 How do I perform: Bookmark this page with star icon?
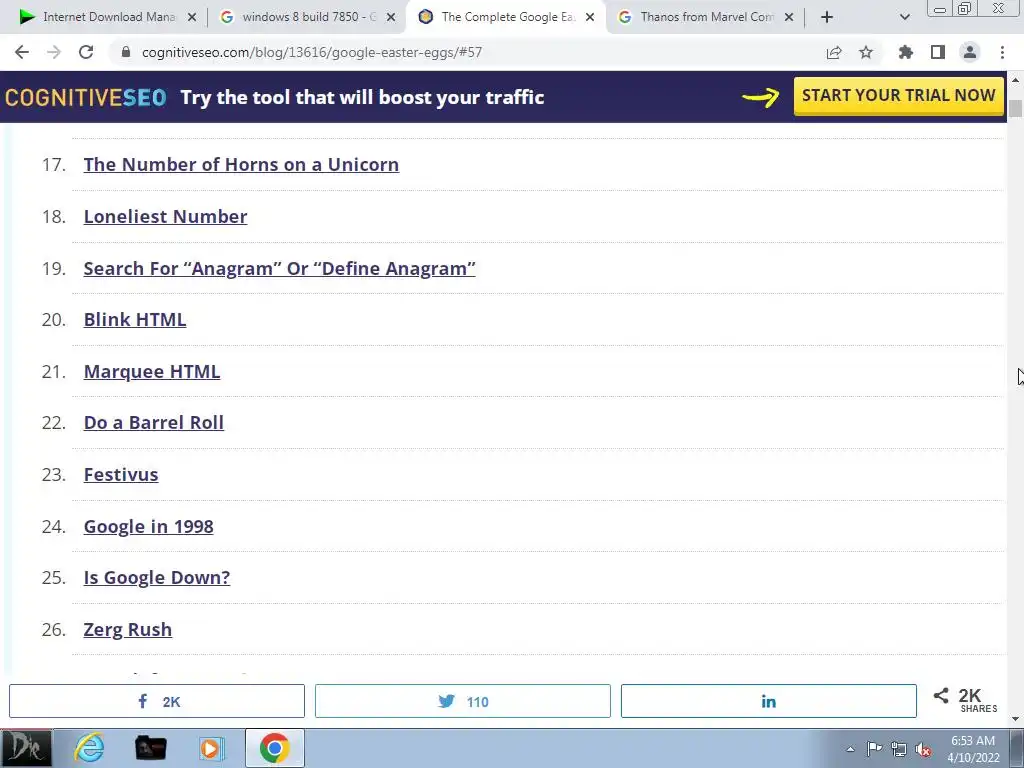pyautogui.click(x=866, y=52)
